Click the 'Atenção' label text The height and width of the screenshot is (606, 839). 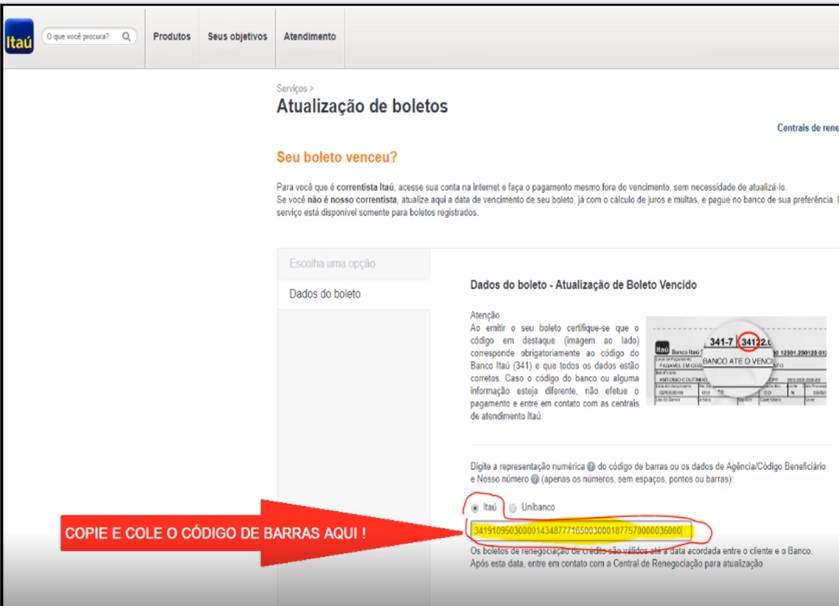click(485, 315)
